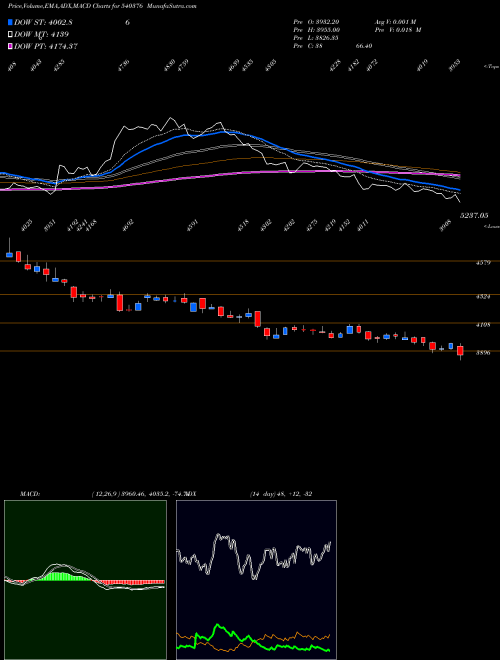
Task: Click the 4198 price level label
Action: point(483,325)
